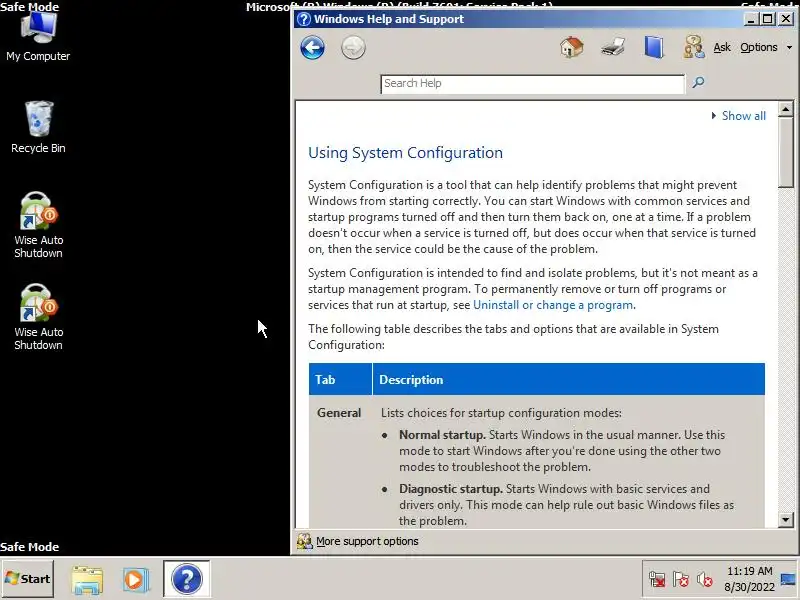Open Help and Support home page
800x600 pixels.
pyautogui.click(x=571, y=47)
